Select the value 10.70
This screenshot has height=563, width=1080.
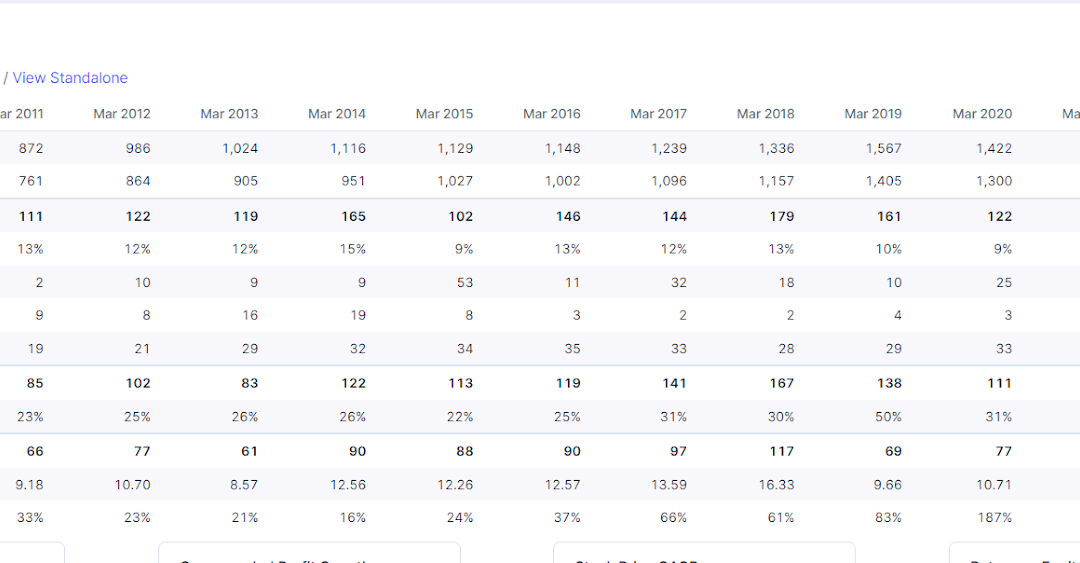(133, 484)
